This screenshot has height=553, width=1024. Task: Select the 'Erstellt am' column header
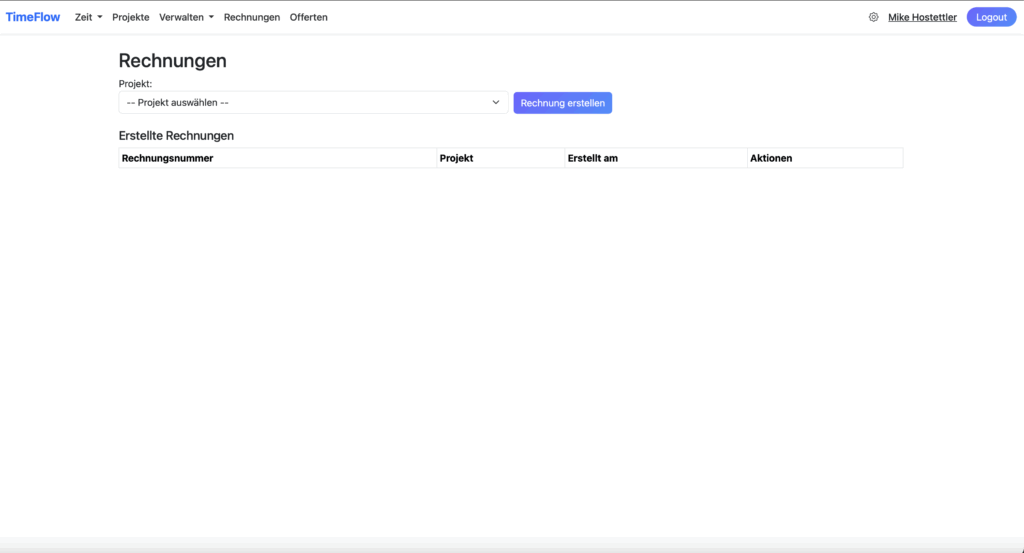592,158
